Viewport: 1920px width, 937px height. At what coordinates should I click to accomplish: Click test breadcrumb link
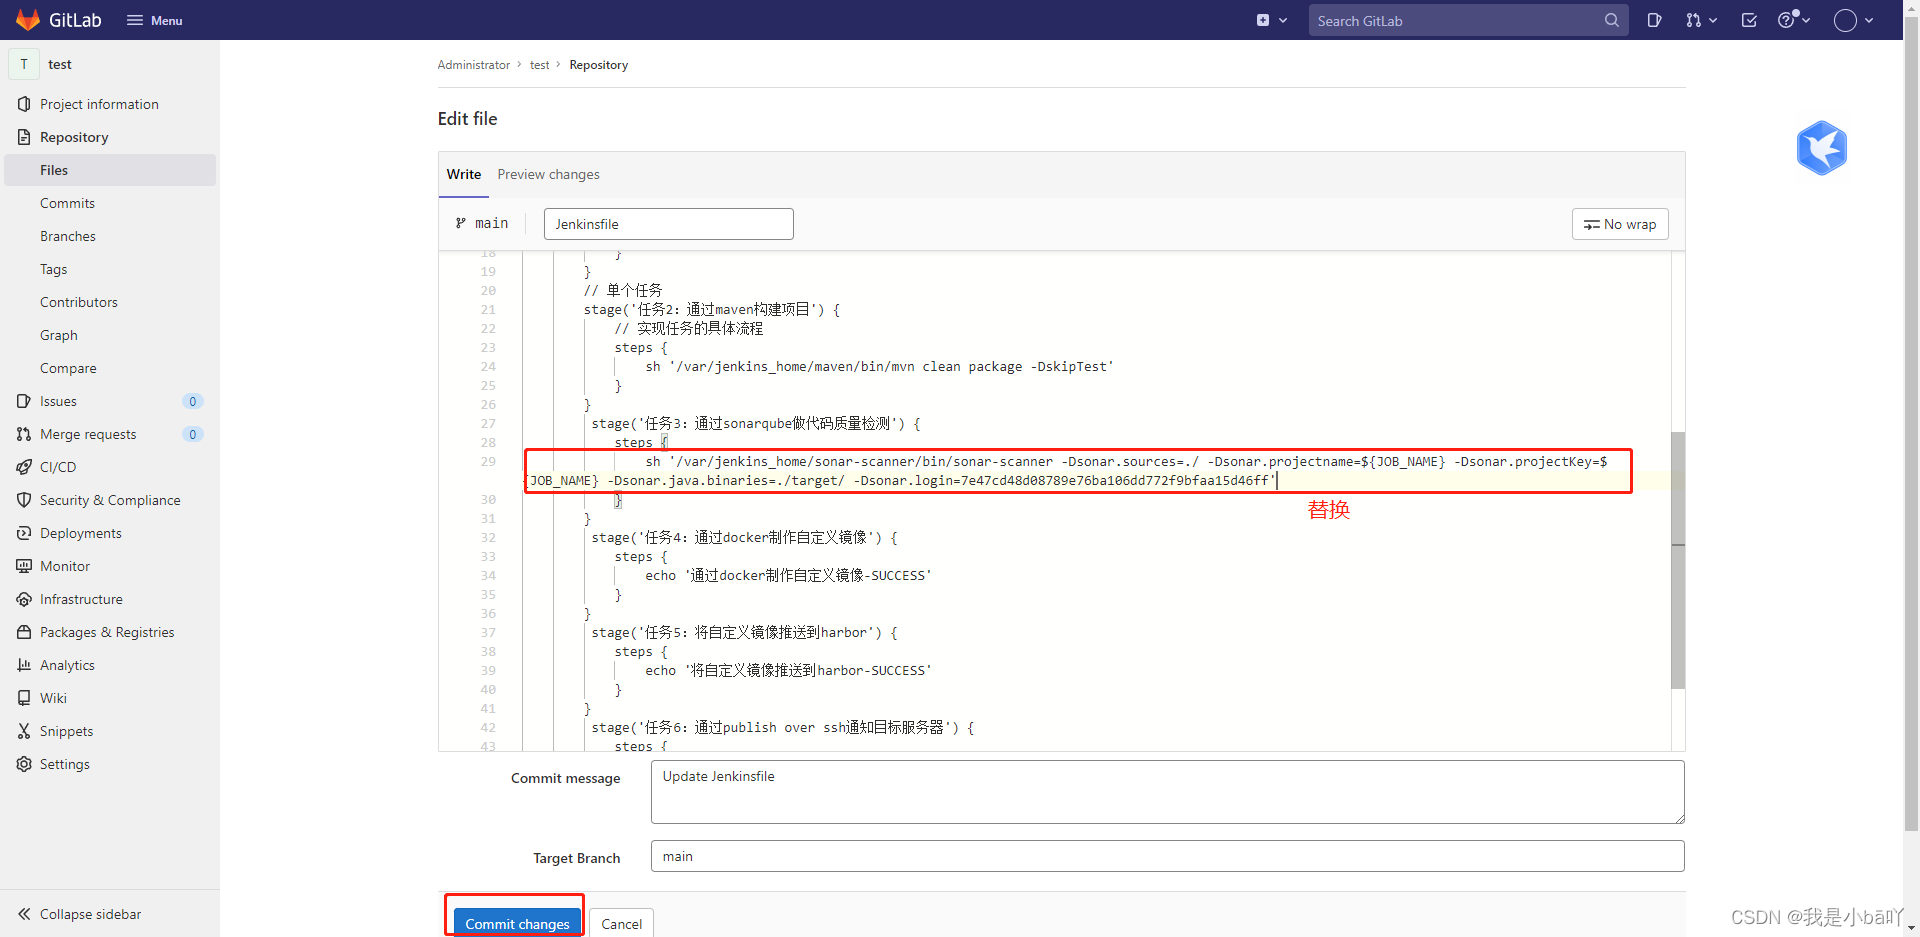[539, 65]
